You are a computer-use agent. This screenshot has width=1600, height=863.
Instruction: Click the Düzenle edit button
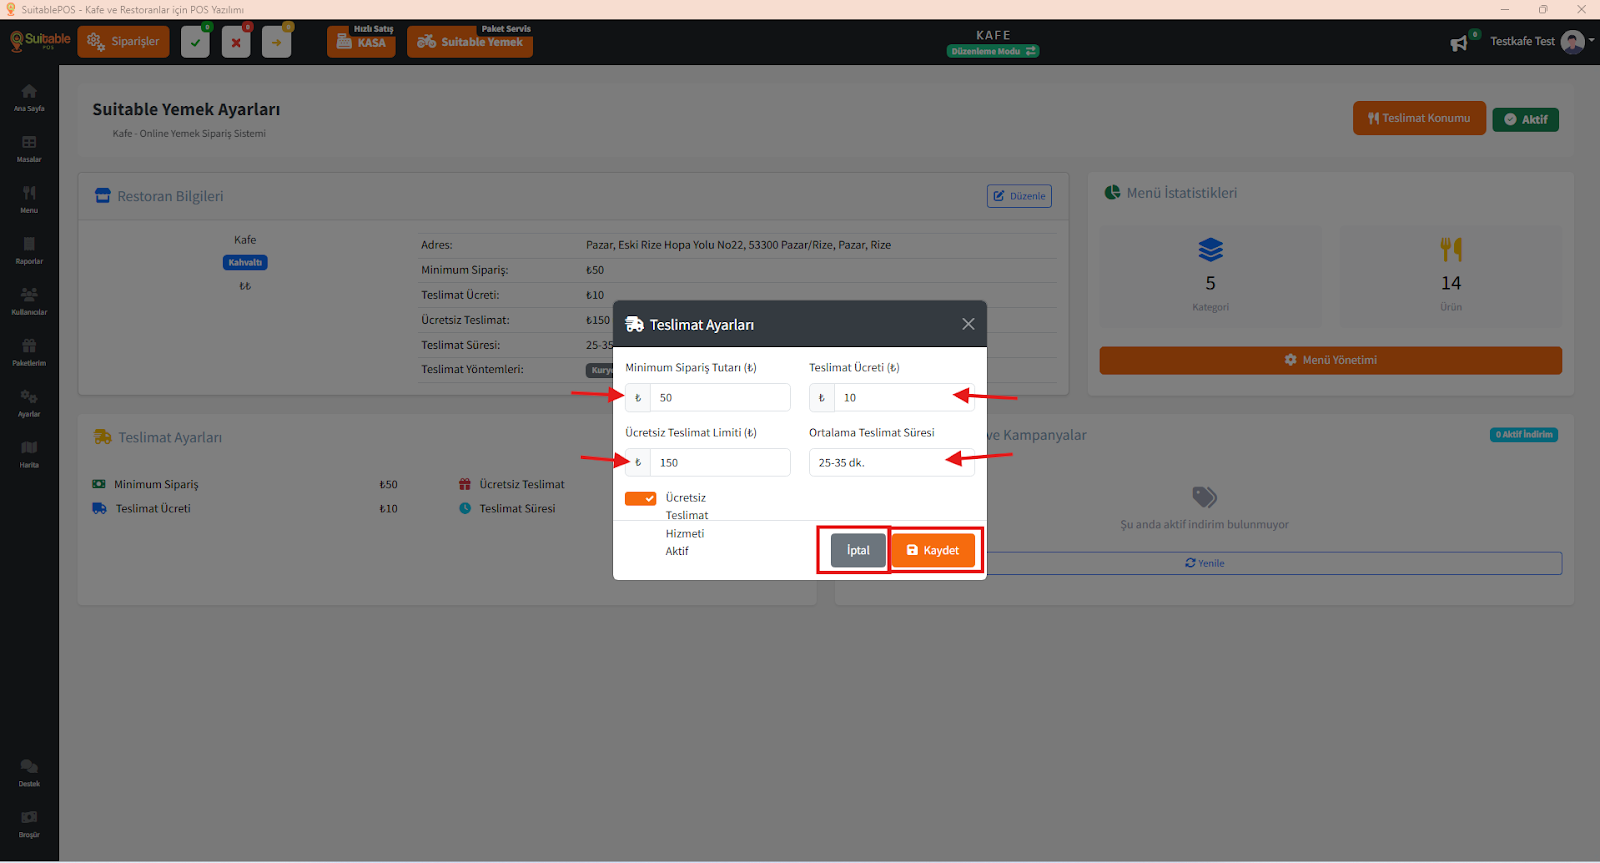pyautogui.click(x=1019, y=196)
